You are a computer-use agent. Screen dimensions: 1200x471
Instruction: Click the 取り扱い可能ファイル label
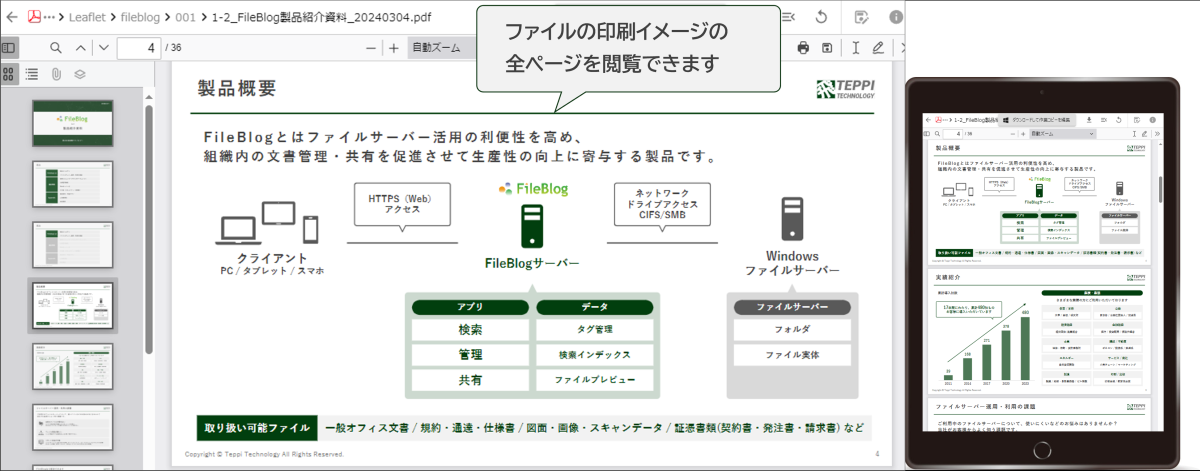pyautogui.click(x=257, y=427)
